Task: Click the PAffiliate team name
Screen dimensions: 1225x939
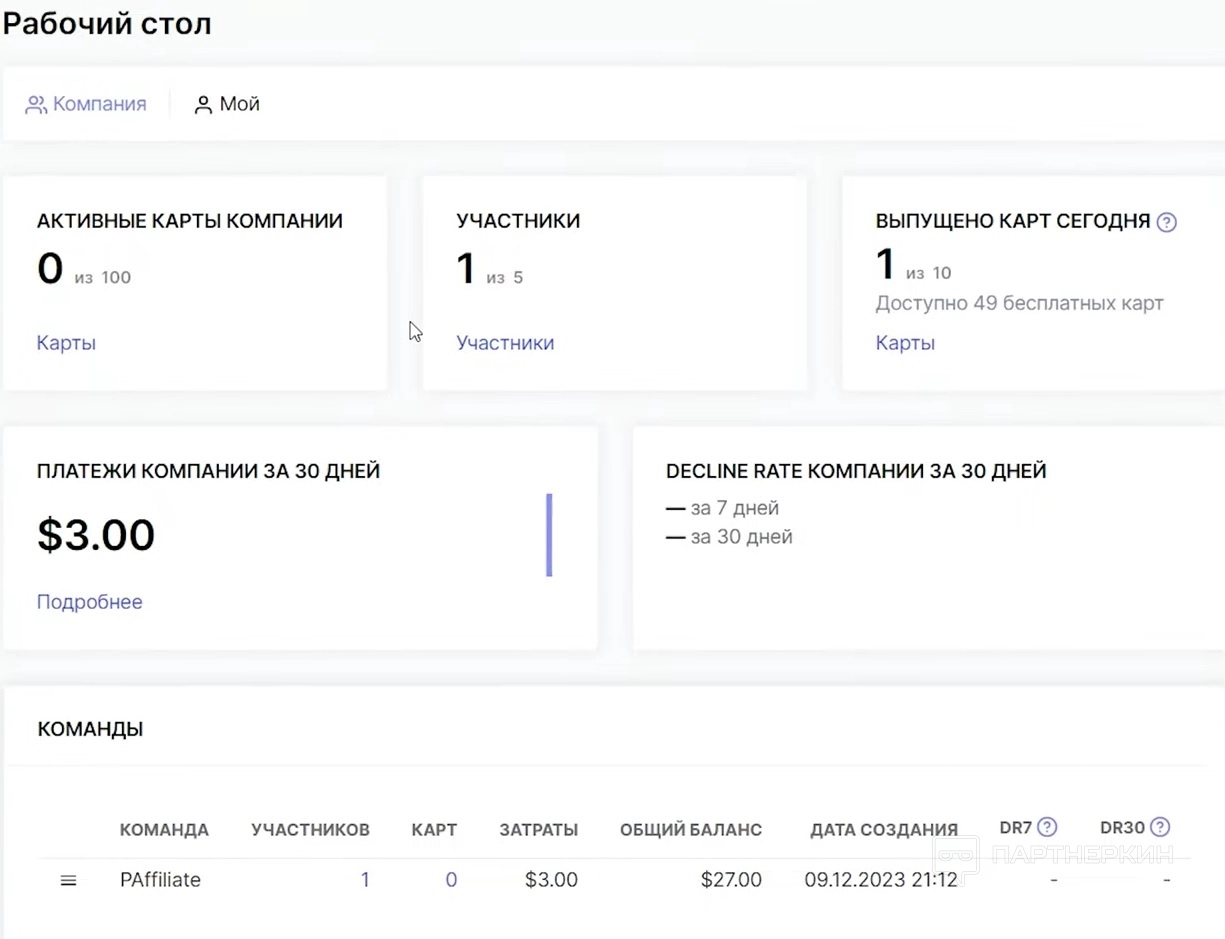Action: (x=160, y=880)
